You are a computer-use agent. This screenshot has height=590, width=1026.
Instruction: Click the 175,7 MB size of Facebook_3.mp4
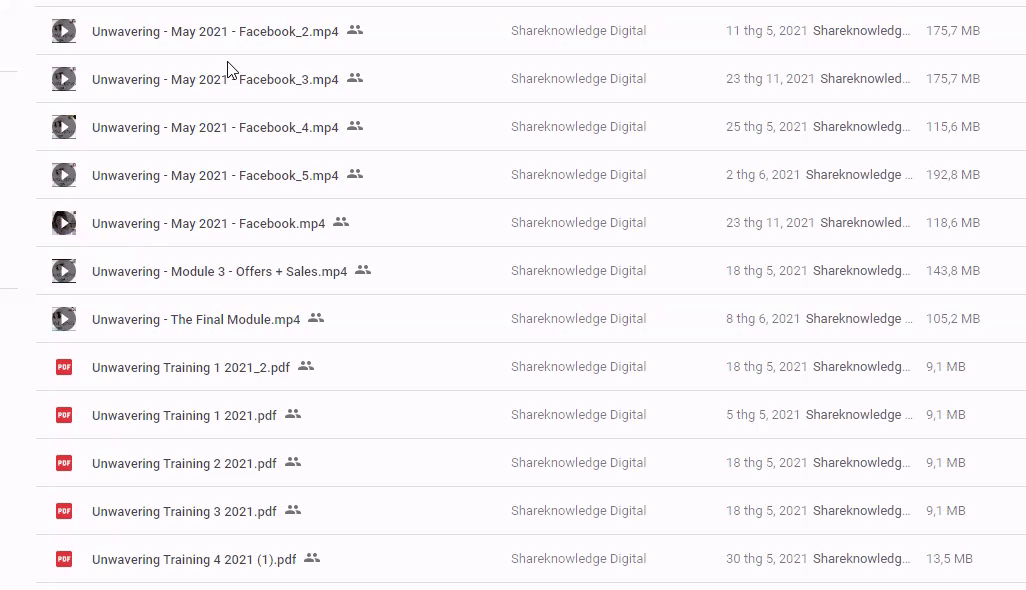point(953,79)
